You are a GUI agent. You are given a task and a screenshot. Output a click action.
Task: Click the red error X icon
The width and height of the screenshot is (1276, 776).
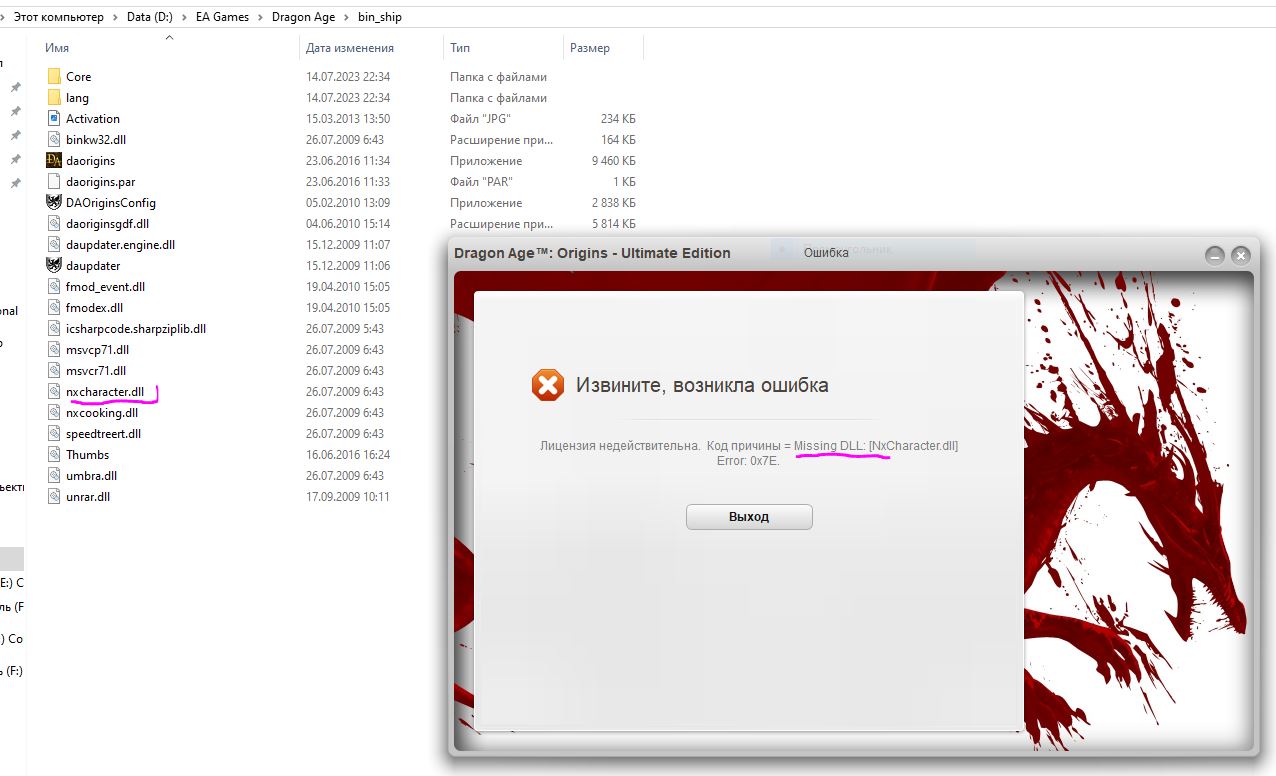coord(548,385)
